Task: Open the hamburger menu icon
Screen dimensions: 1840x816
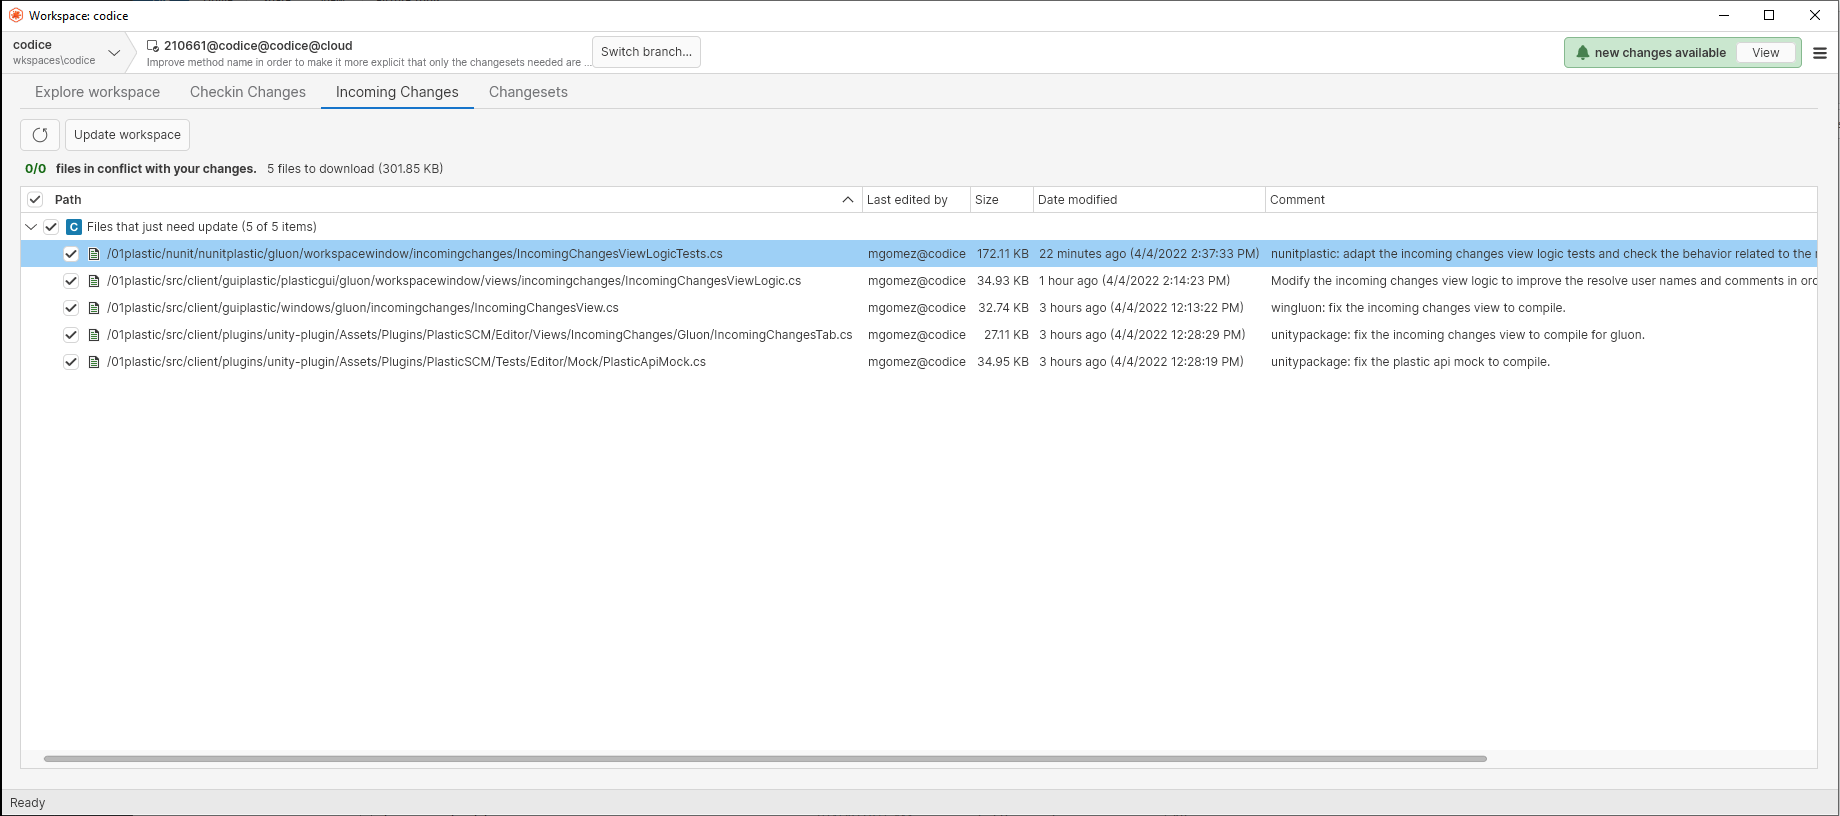Action: [x=1820, y=53]
